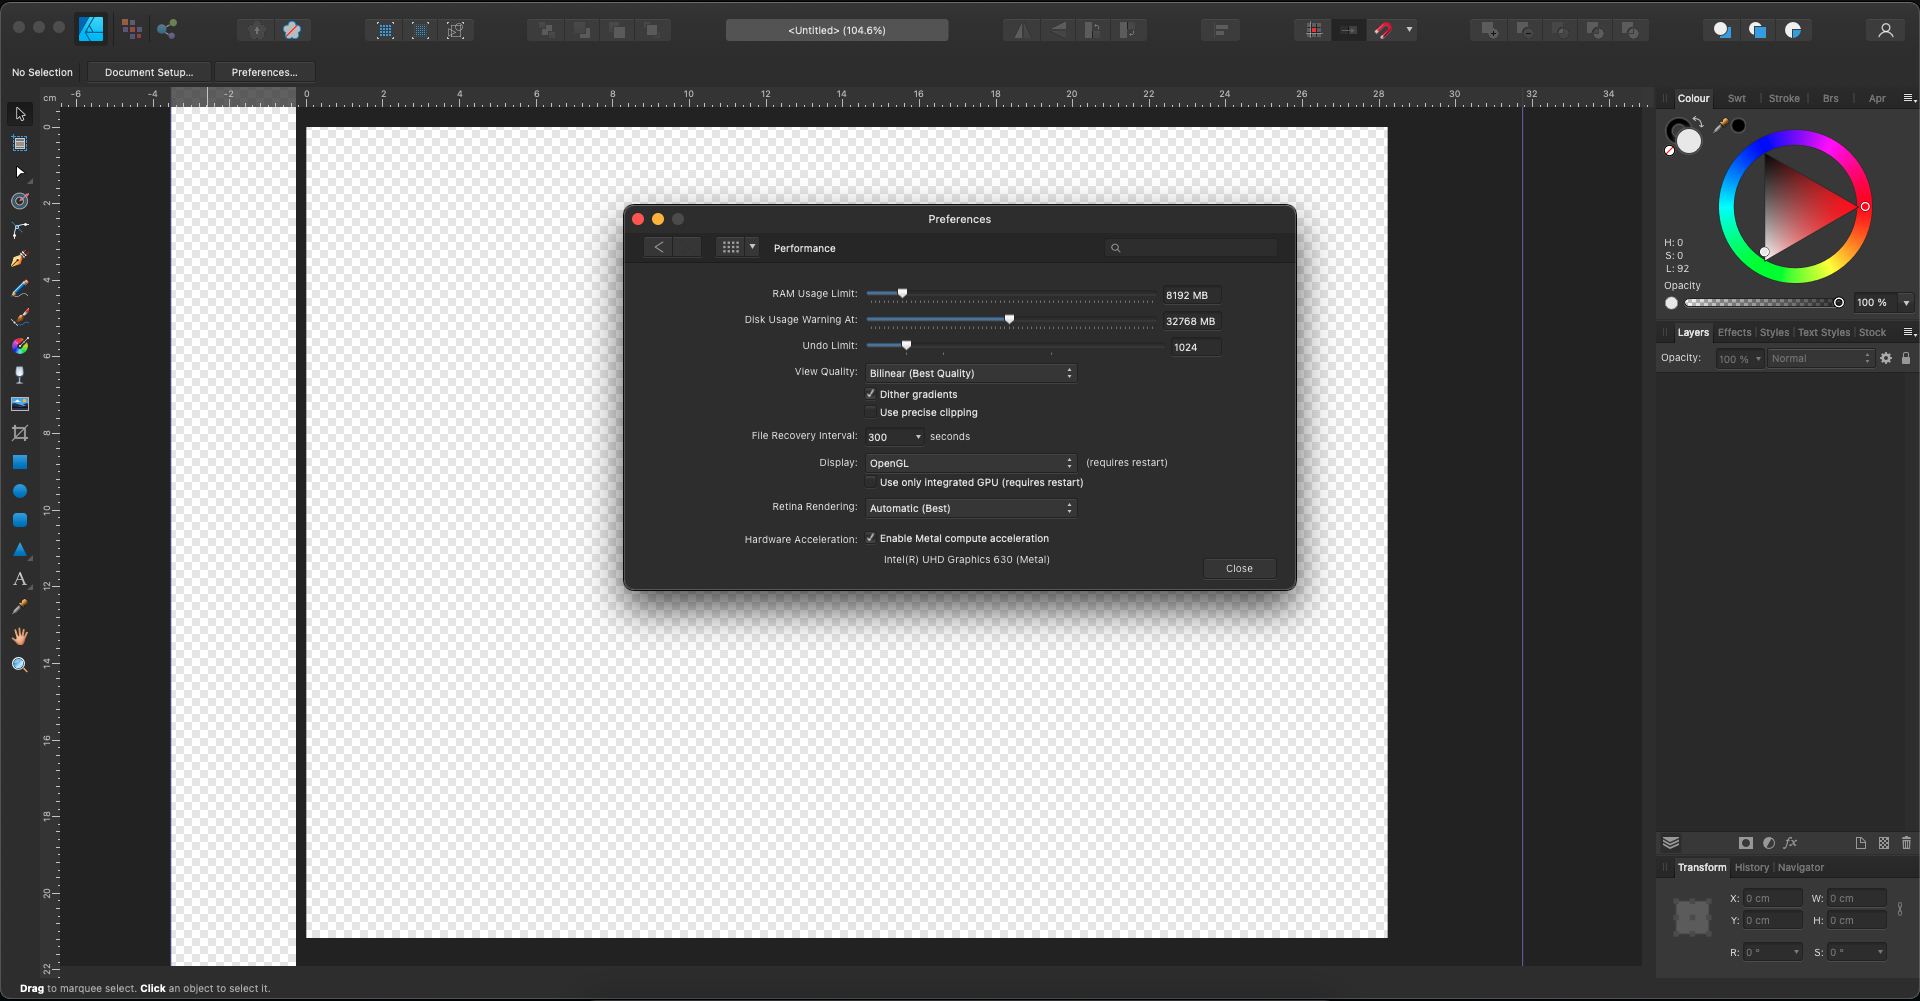Open layer blend mode Normal dropdown
1920x1001 pixels.
(1820, 358)
